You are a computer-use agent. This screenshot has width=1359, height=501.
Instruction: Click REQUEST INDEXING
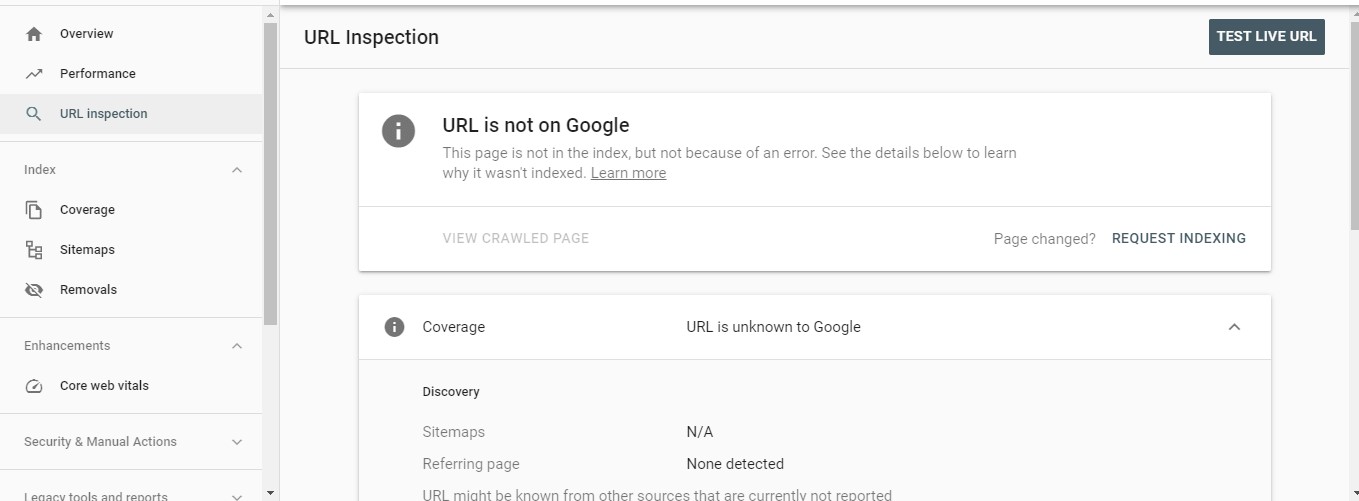pos(1179,239)
